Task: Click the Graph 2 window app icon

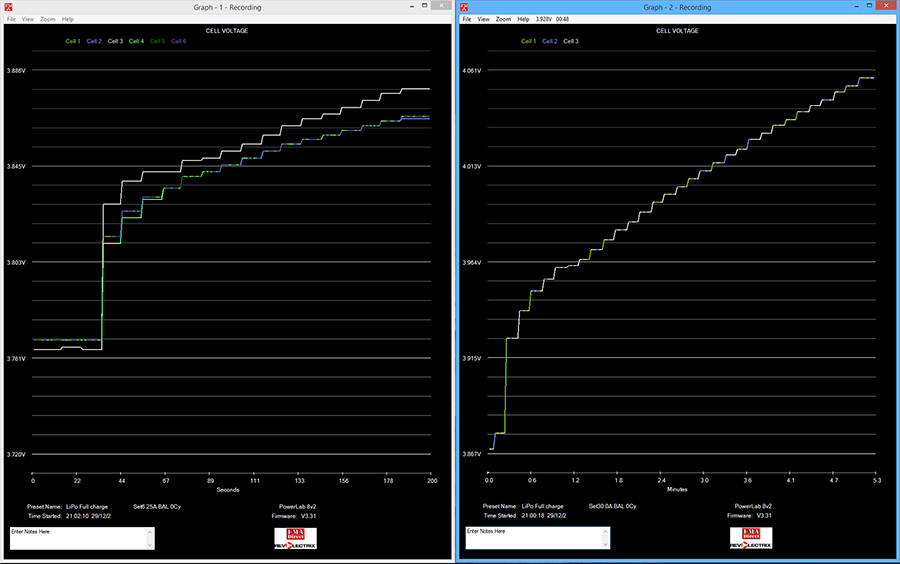Action: (466, 7)
